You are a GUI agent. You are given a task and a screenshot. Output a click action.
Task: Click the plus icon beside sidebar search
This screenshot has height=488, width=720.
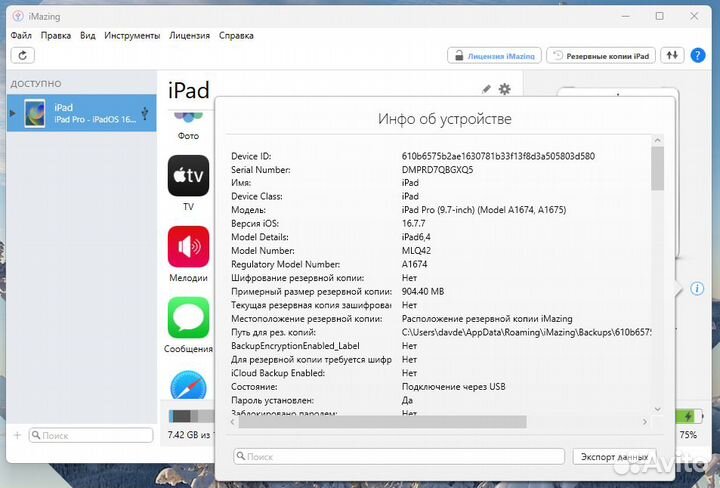(17, 435)
